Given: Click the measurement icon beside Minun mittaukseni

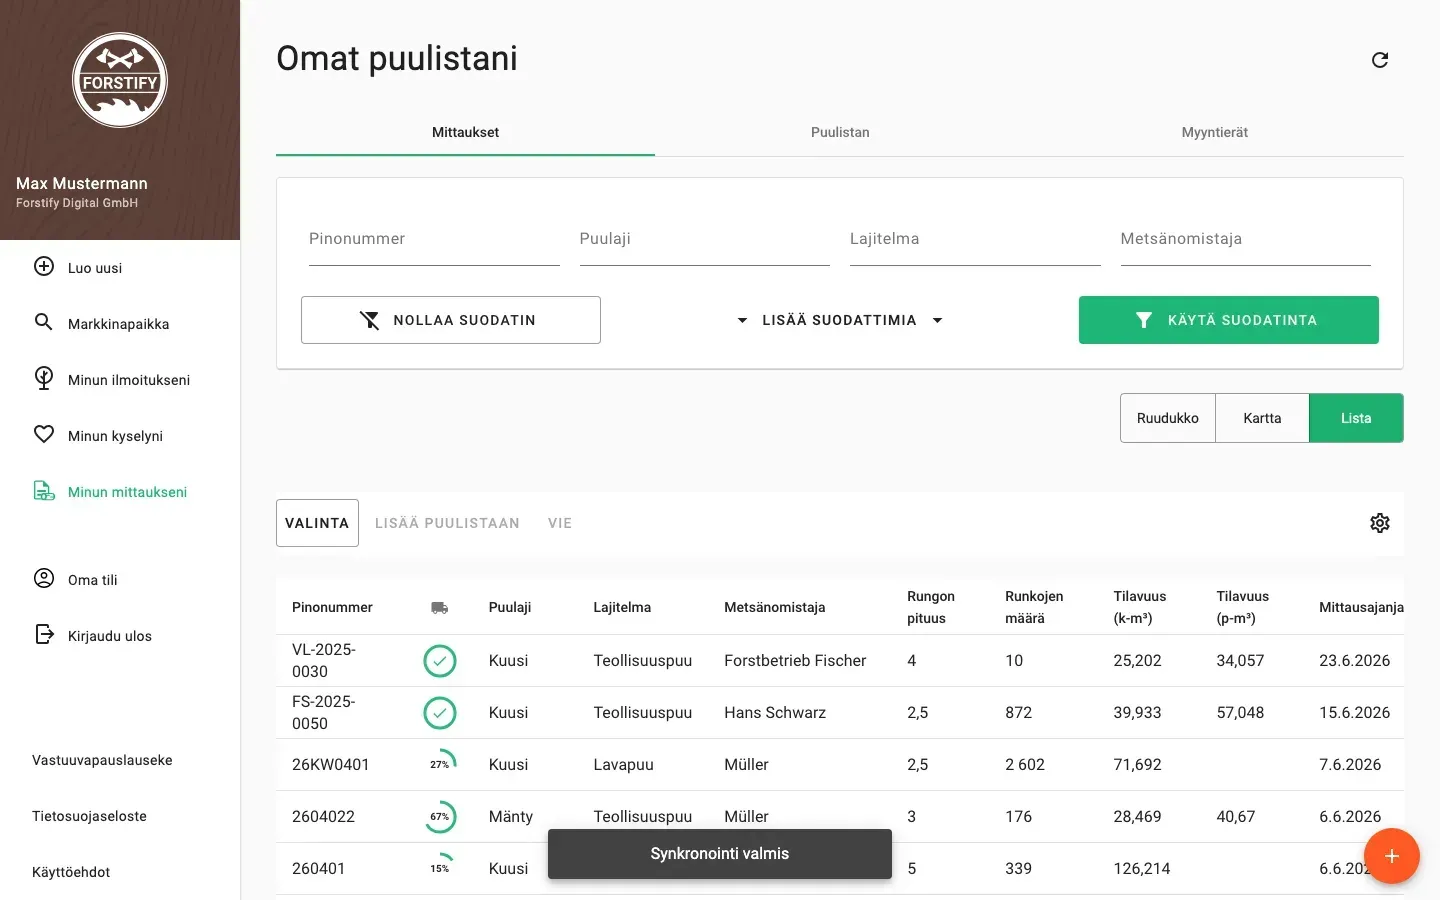Looking at the screenshot, I should point(44,490).
